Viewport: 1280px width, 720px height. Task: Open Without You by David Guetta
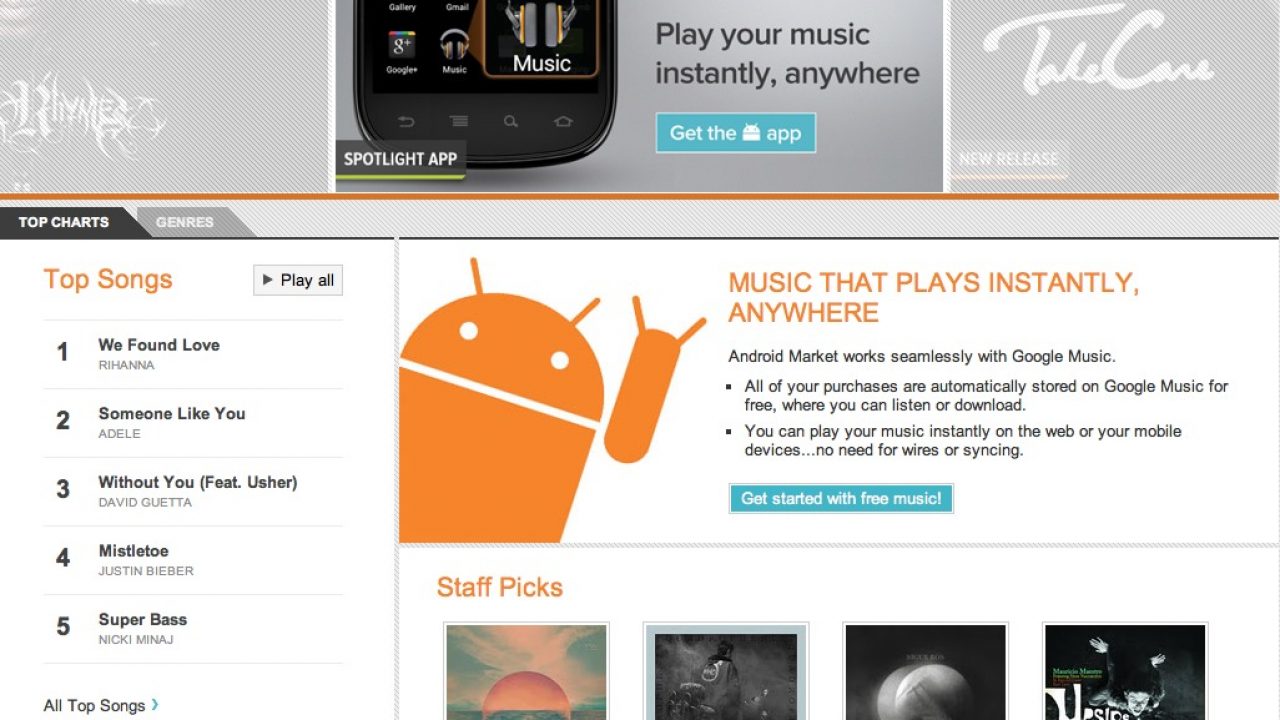[x=193, y=491]
